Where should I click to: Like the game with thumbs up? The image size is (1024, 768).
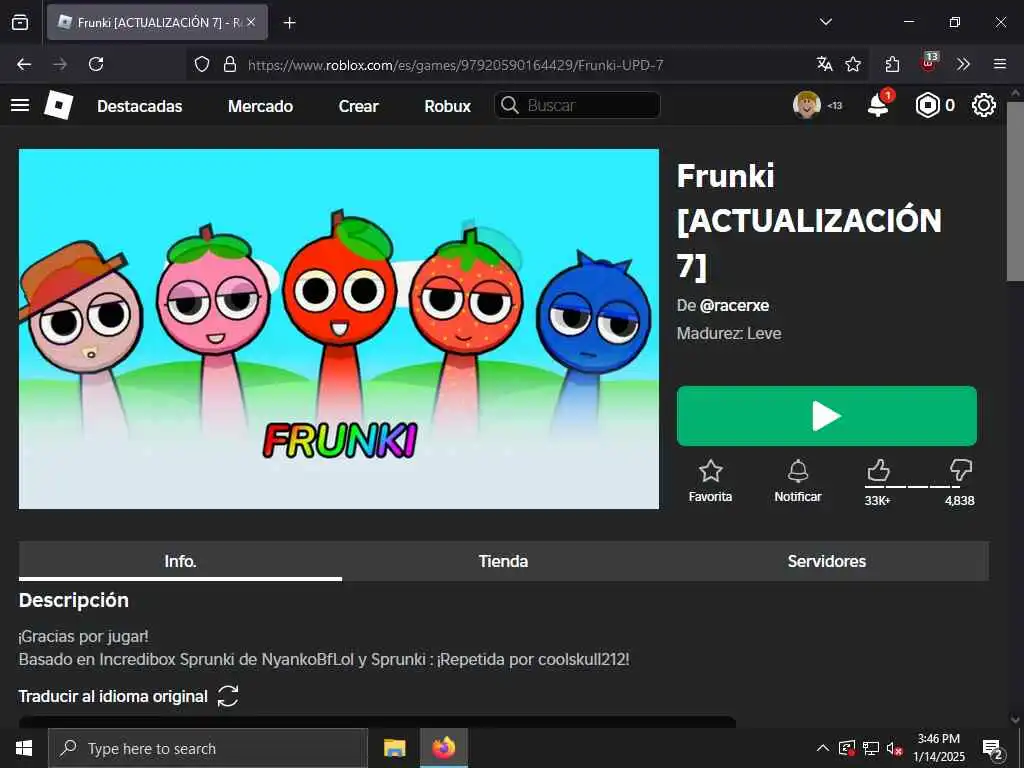[x=878, y=470]
